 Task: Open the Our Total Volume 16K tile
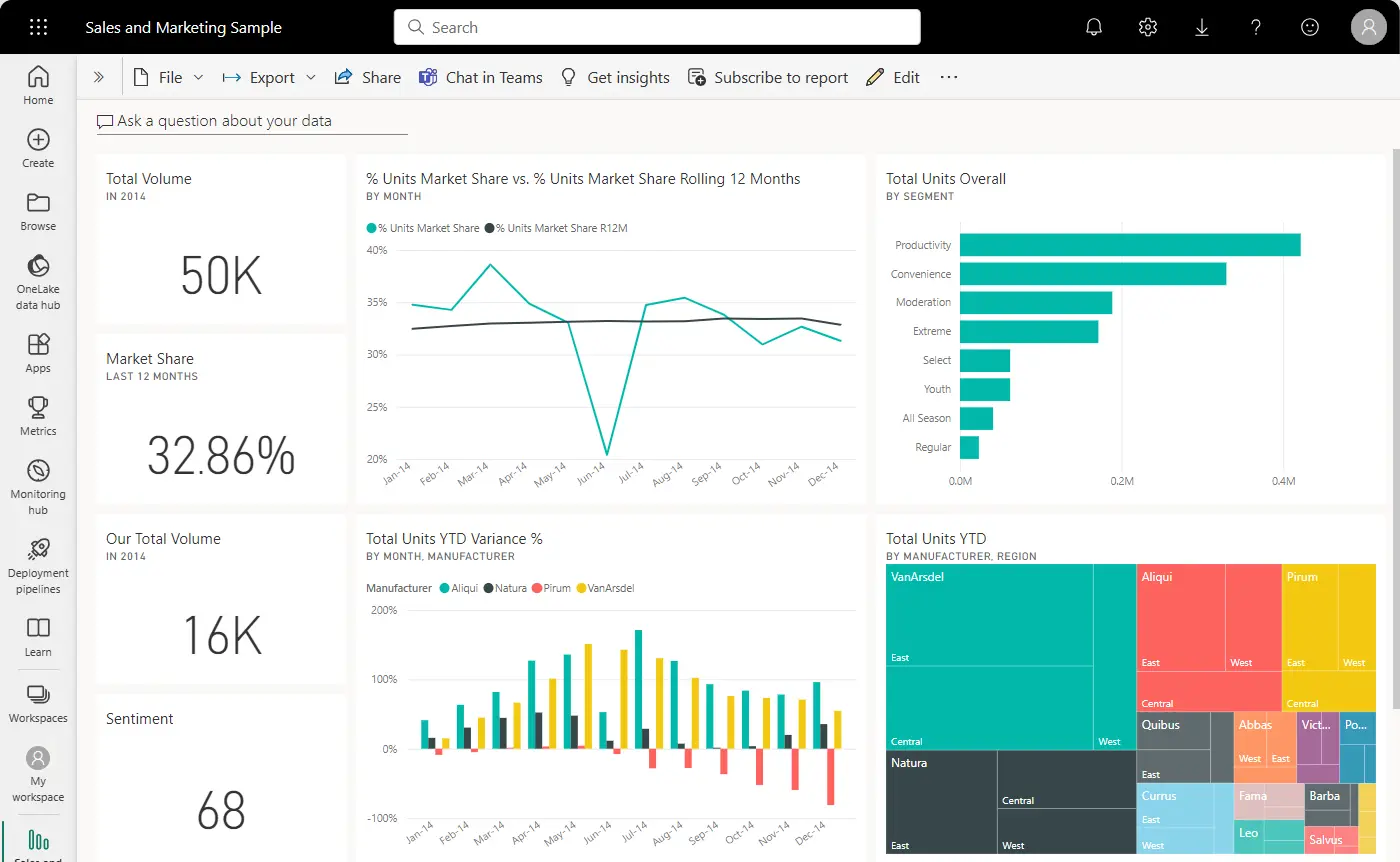(221, 599)
